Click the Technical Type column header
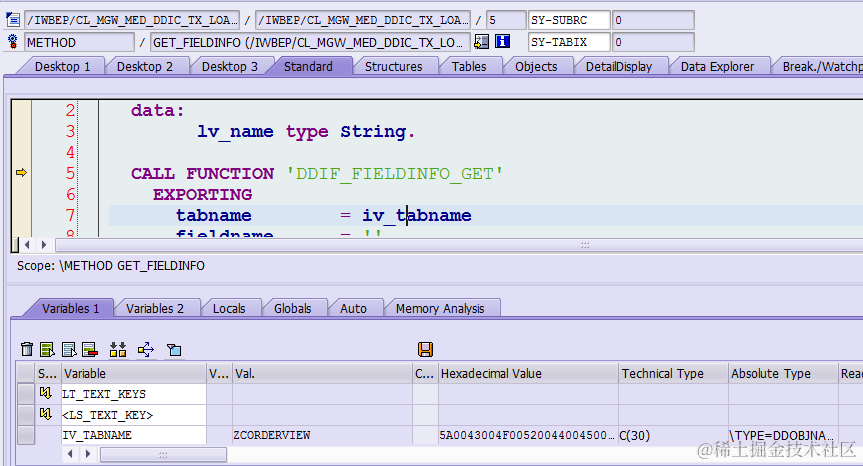The width and height of the screenshot is (863, 466). [x=674, y=373]
